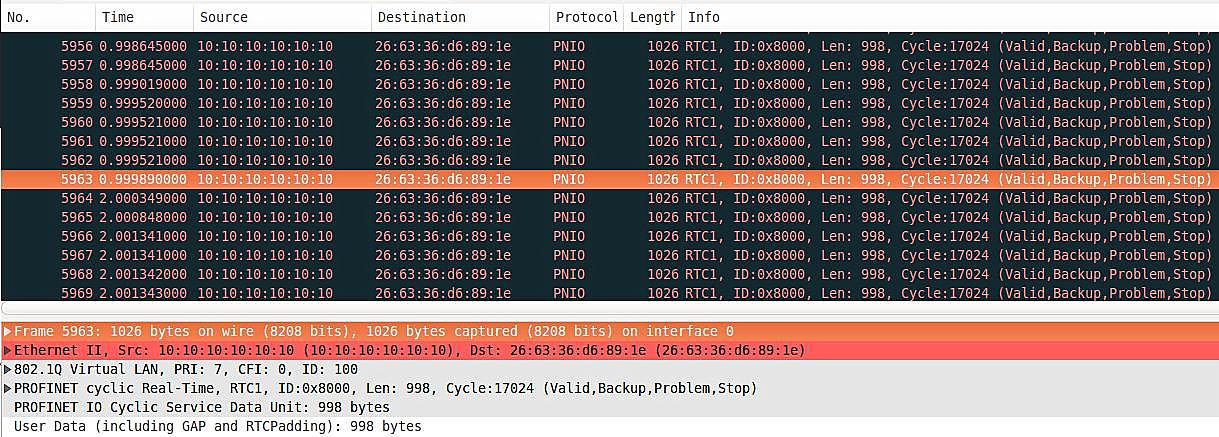Select the highlighted packet 5963

point(400,179)
